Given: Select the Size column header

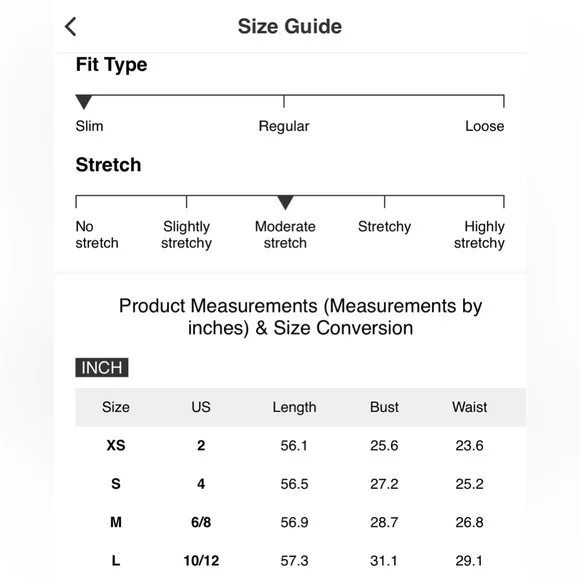Looking at the screenshot, I should click(x=116, y=407).
